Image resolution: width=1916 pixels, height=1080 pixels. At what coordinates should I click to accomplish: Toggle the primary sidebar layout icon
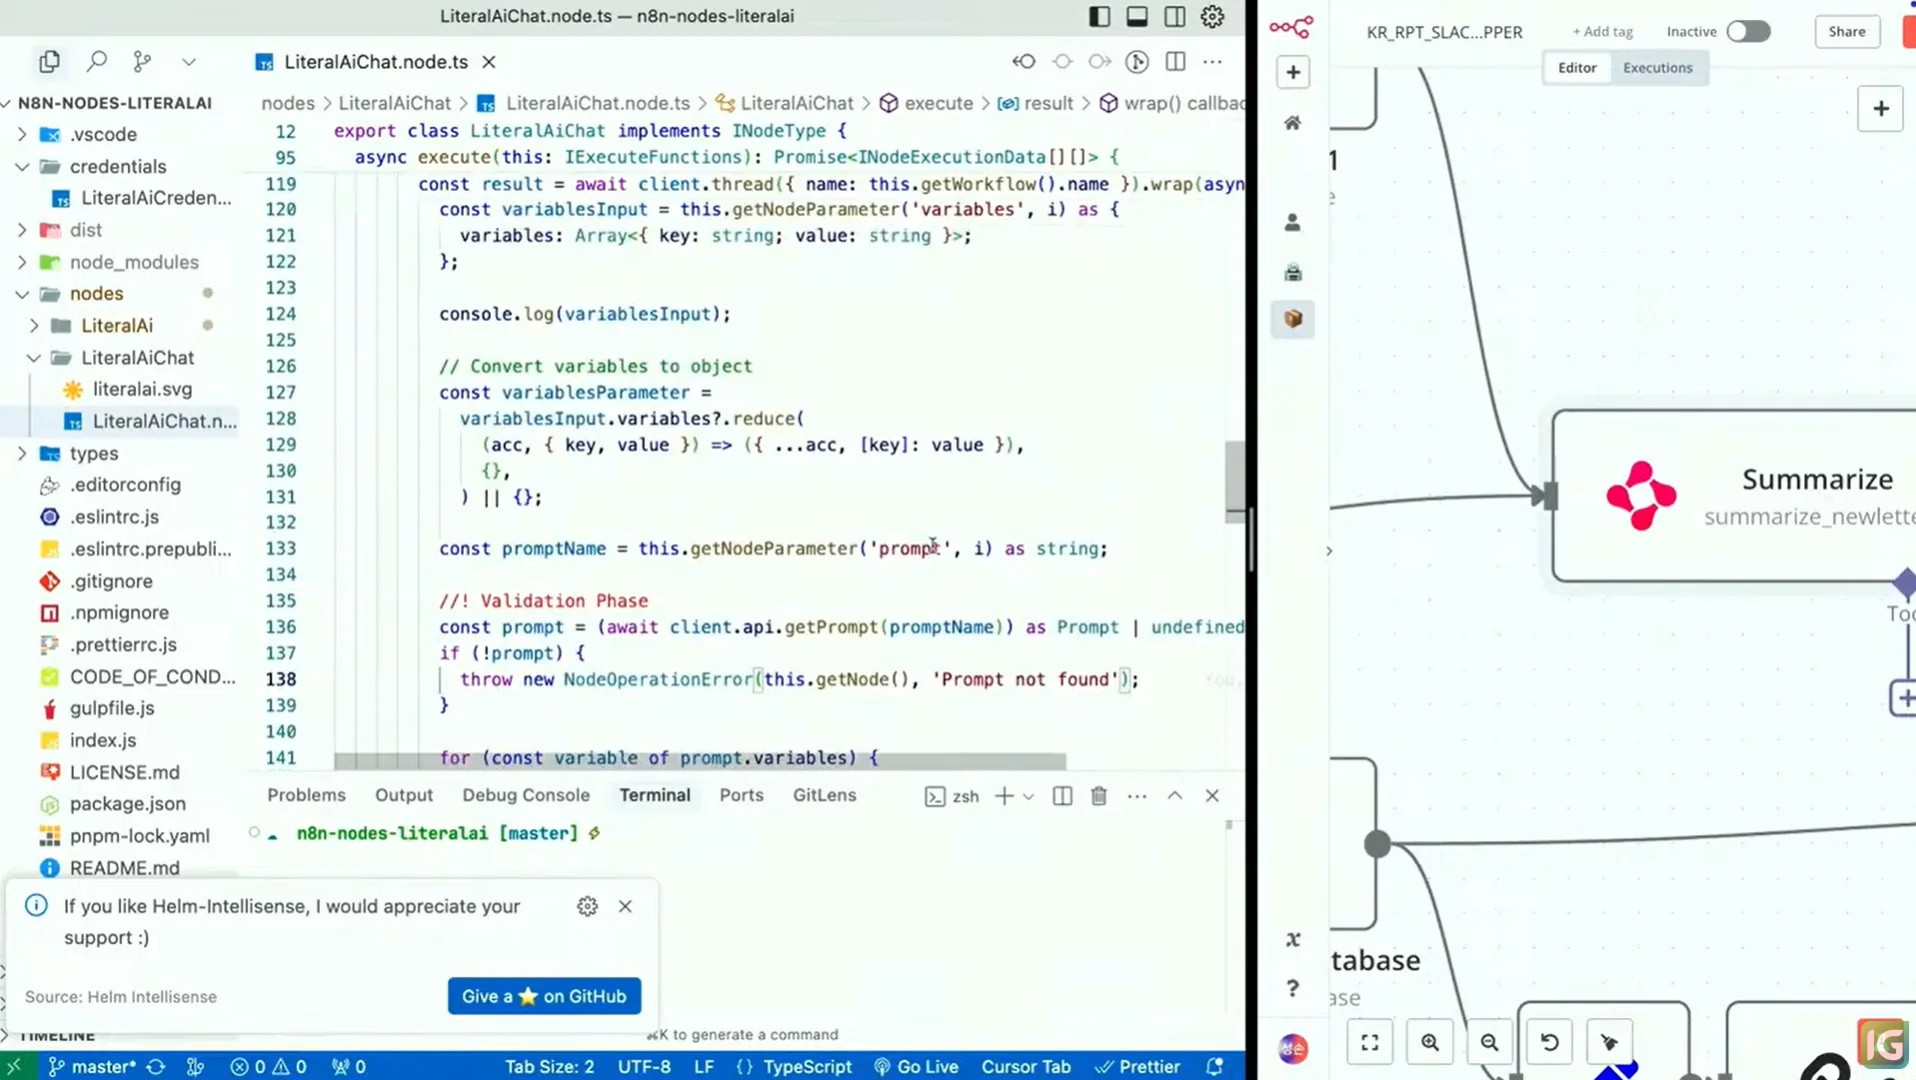click(1099, 16)
